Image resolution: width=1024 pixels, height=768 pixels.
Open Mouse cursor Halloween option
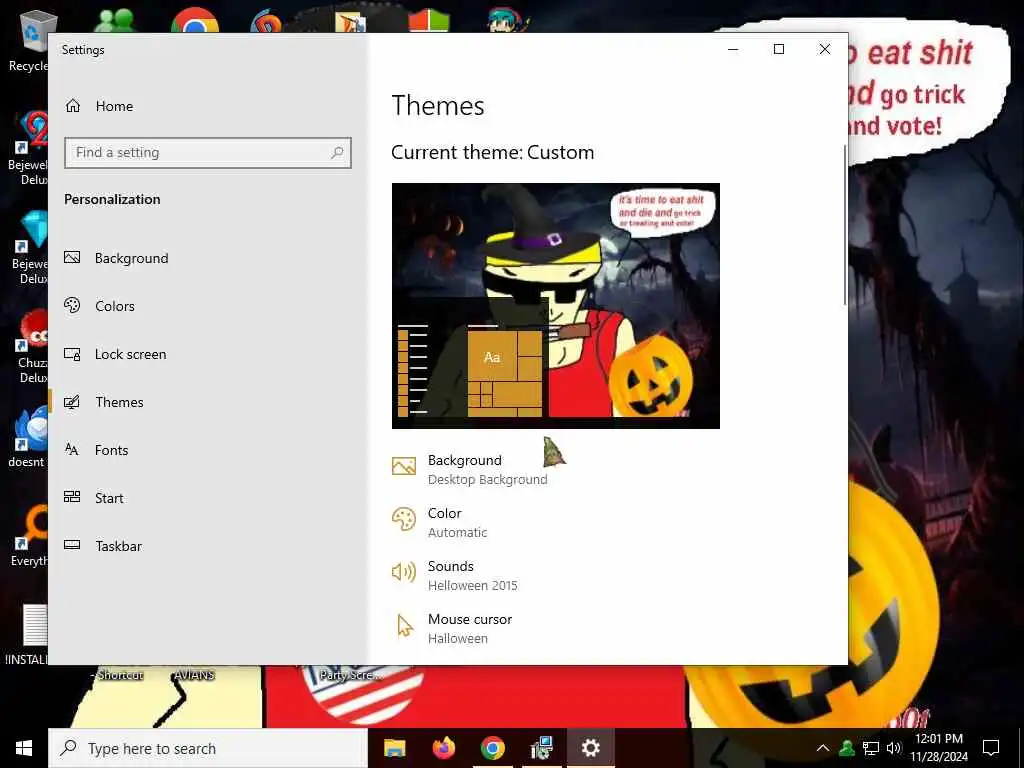(452, 628)
